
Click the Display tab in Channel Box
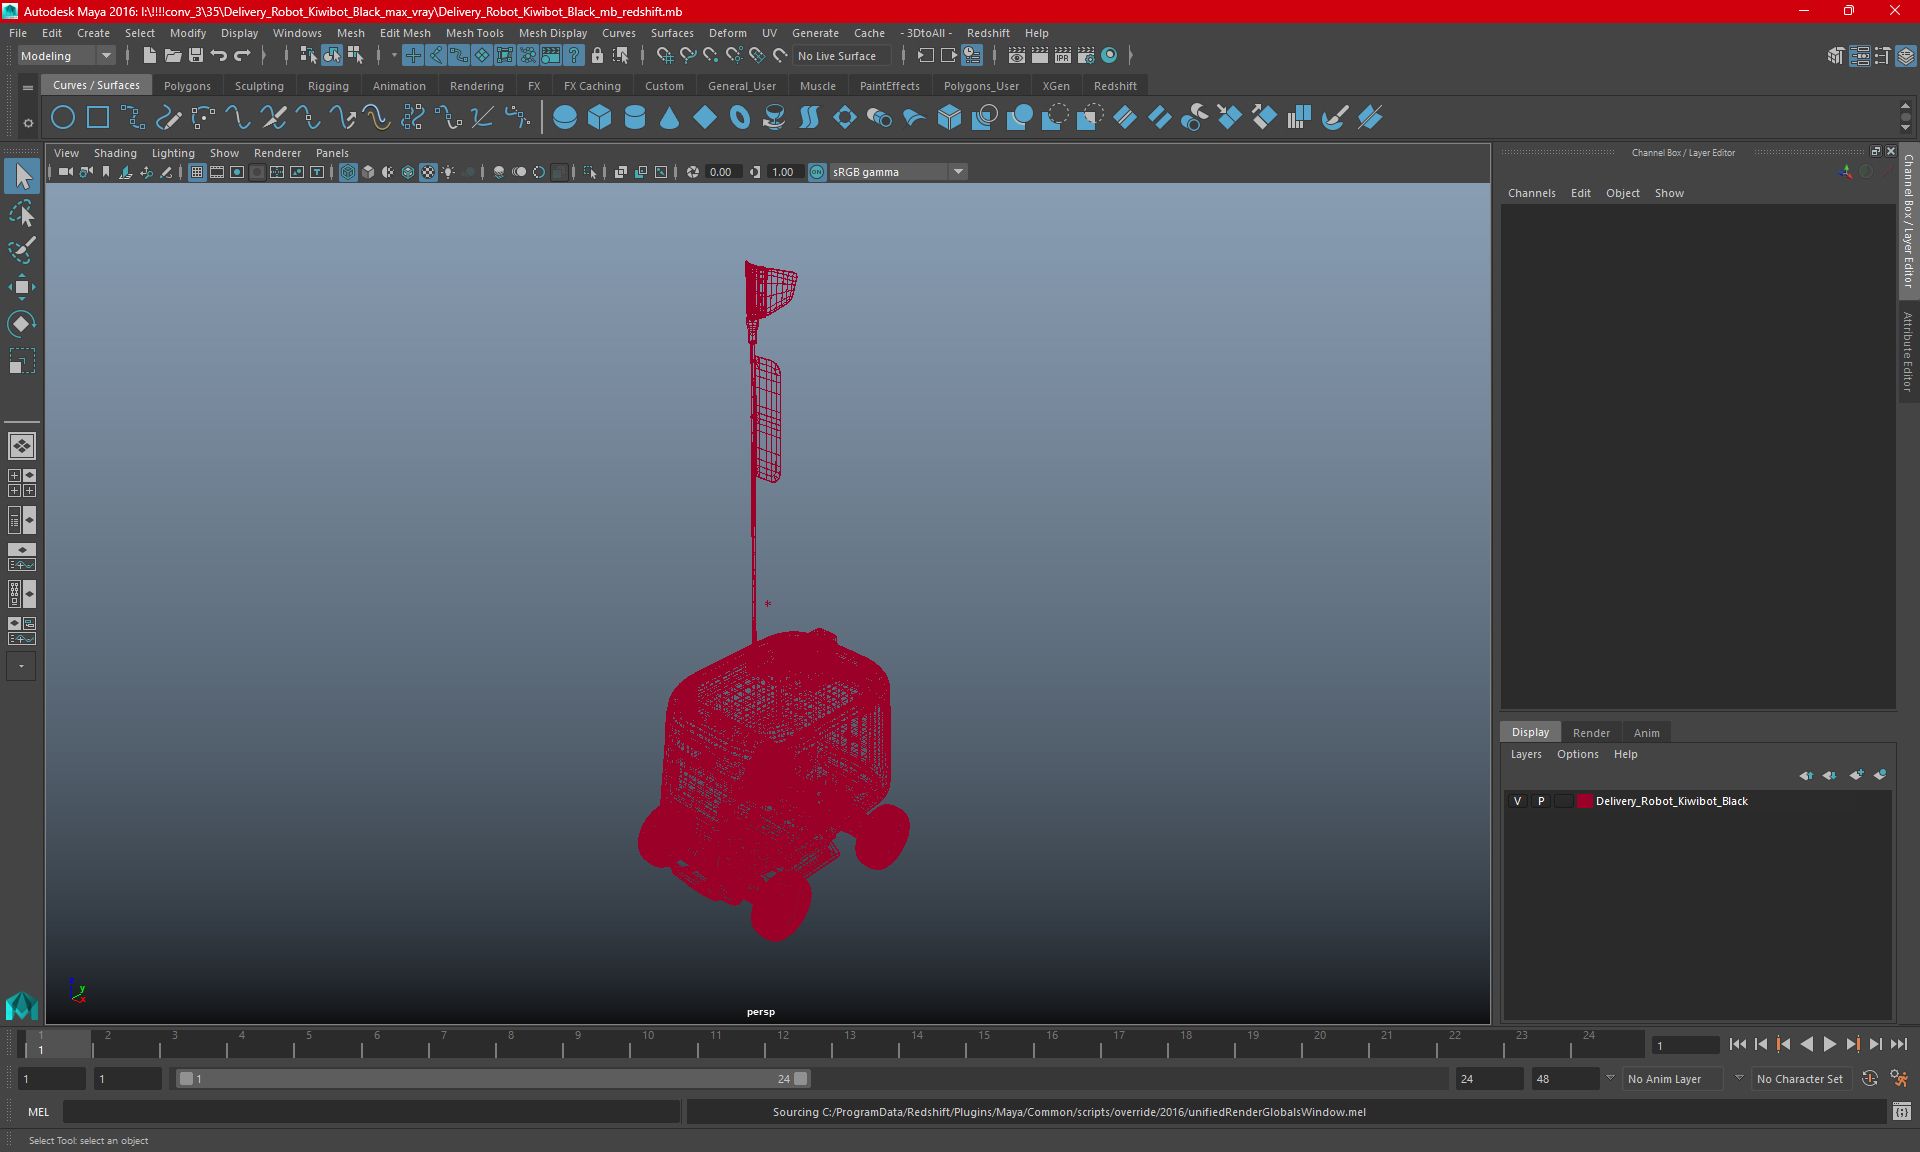coord(1526,731)
